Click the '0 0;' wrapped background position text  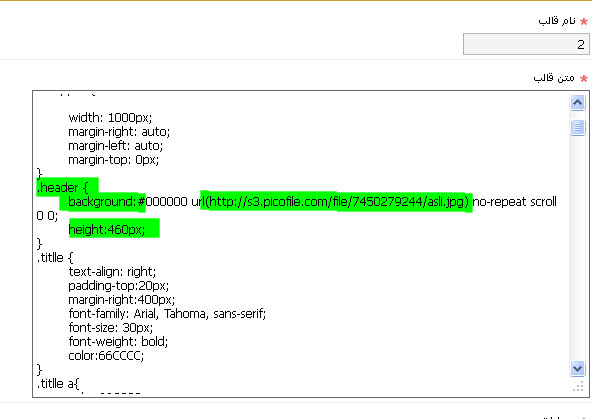click(47, 216)
